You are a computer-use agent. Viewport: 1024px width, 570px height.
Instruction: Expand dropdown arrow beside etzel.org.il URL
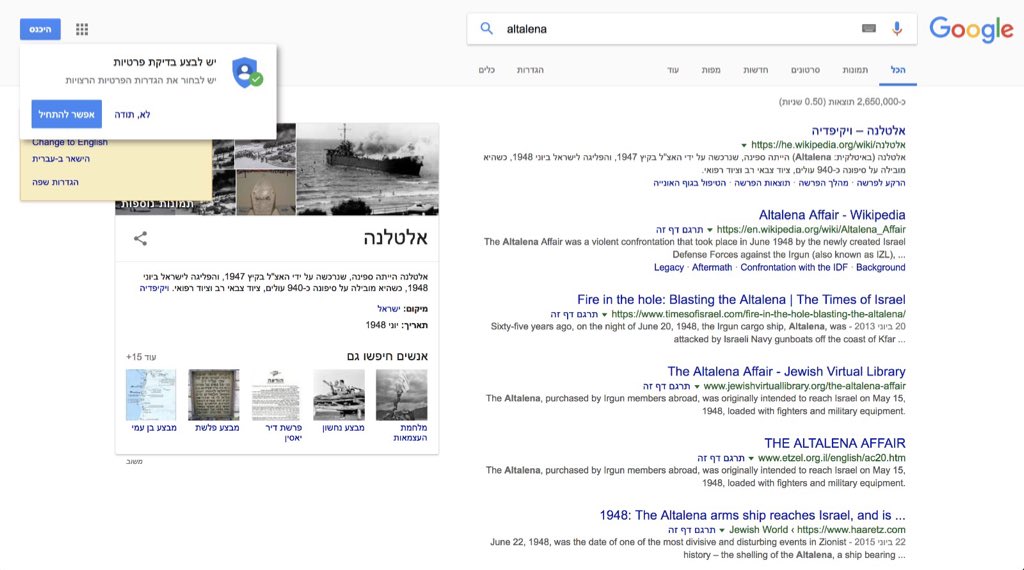[751, 458]
